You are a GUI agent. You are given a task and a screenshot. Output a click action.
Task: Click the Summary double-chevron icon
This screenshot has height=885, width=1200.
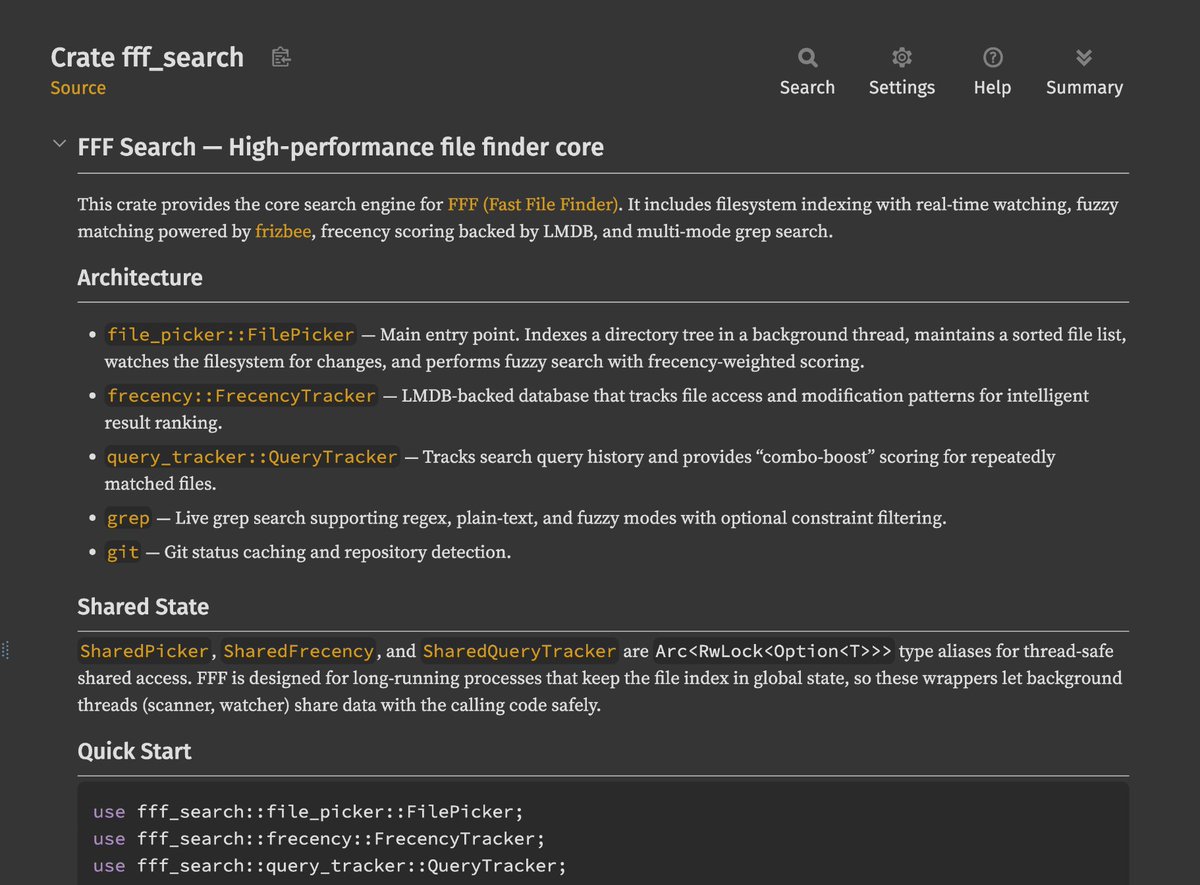point(1084,58)
